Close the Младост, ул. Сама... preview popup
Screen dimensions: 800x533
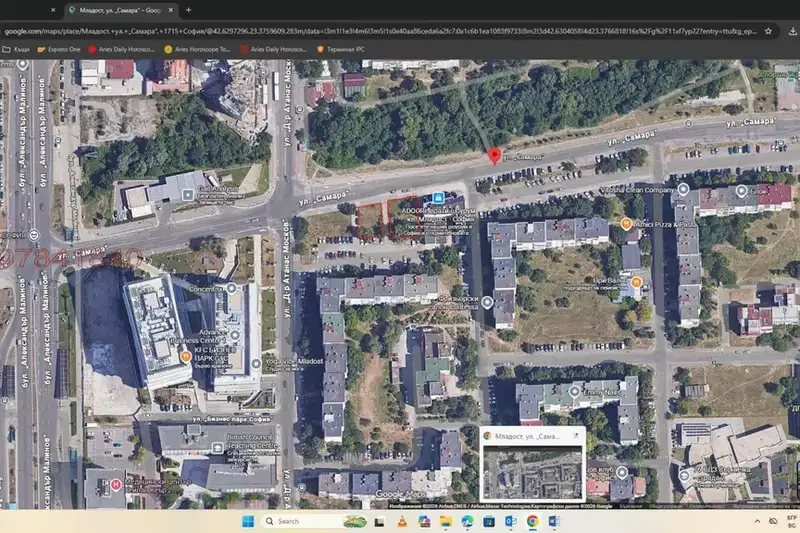[576, 436]
